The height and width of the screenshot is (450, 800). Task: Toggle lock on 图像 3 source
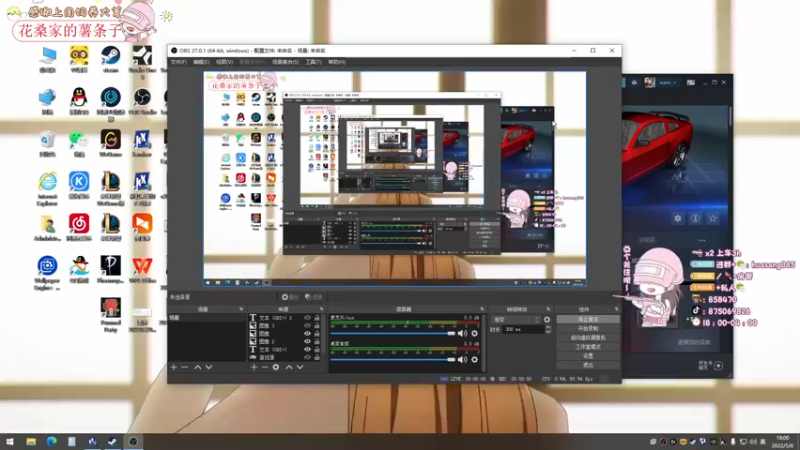[317, 326]
